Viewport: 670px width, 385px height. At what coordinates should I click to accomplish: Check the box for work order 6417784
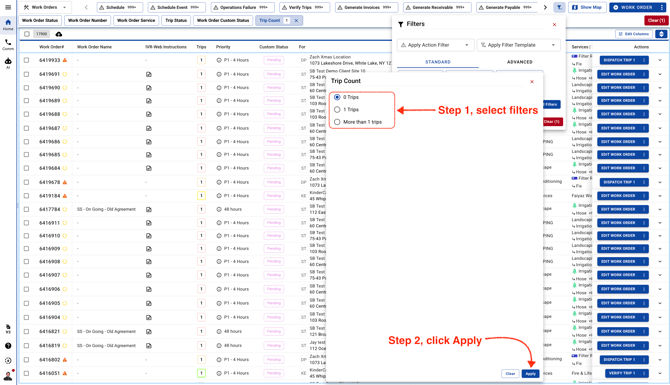pos(26,209)
